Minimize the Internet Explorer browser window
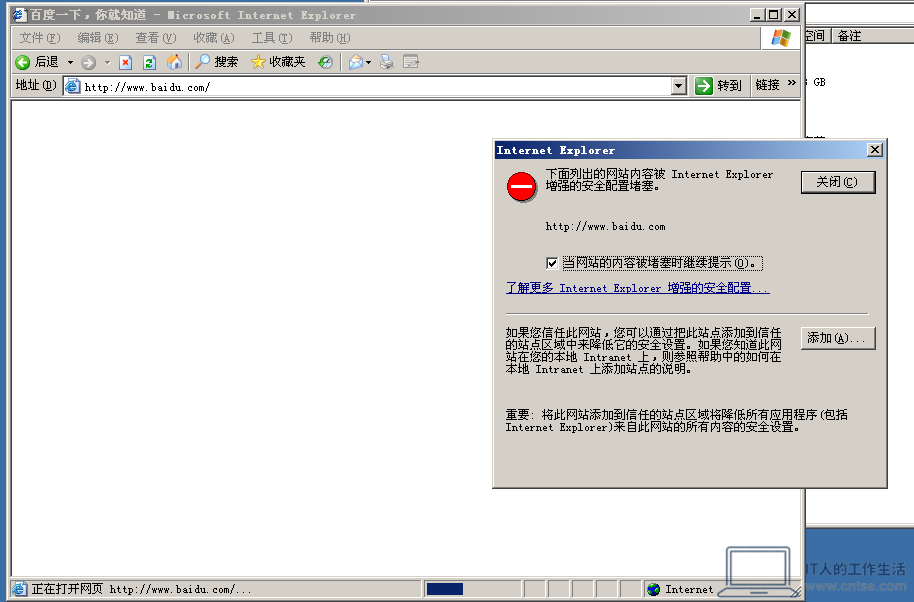The image size is (914, 602). 757,15
